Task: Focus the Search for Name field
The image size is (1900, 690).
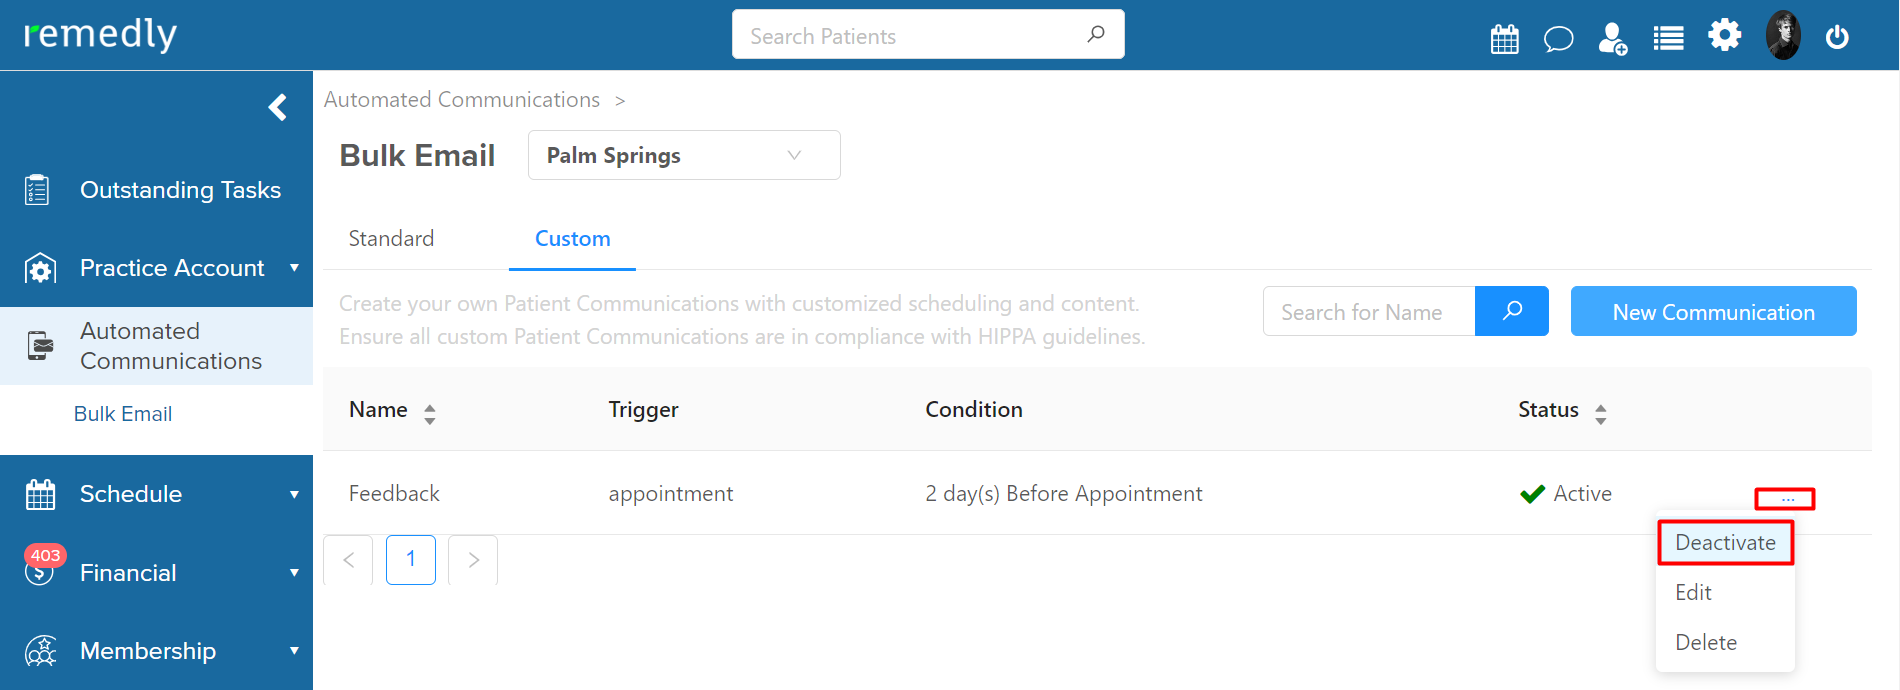Action: tap(1369, 311)
